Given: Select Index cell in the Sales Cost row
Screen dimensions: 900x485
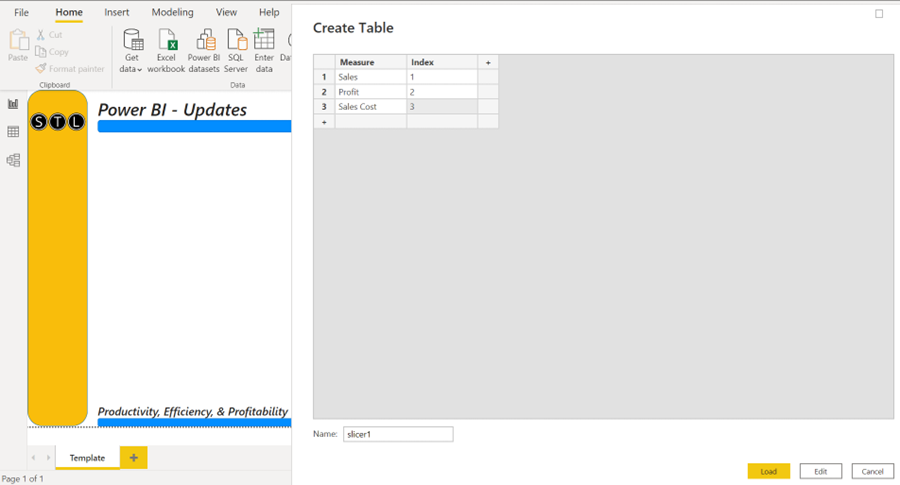Looking at the screenshot, I should pyautogui.click(x=442, y=107).
